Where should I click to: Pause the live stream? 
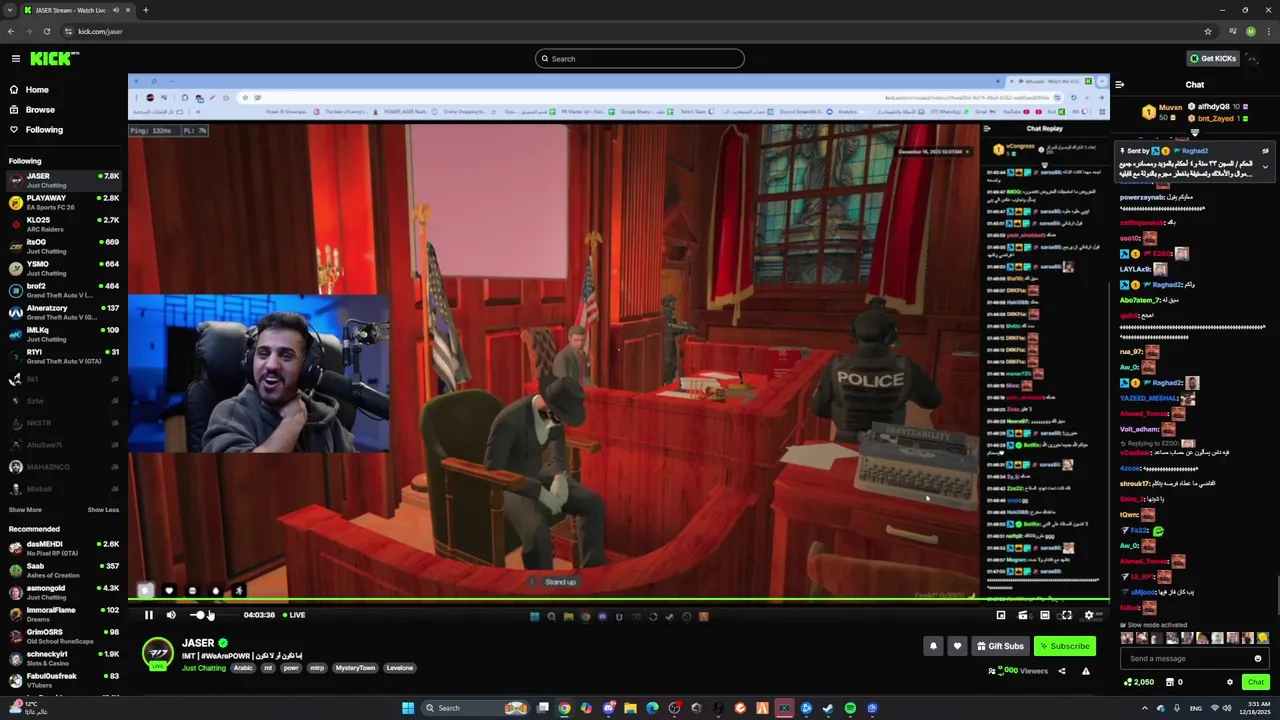point(149,615)
